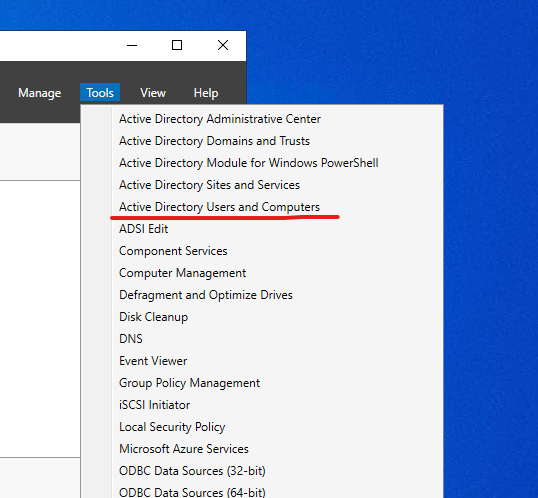538x498 pixels.
Task: Open Component Services
Action: (173, 251)
